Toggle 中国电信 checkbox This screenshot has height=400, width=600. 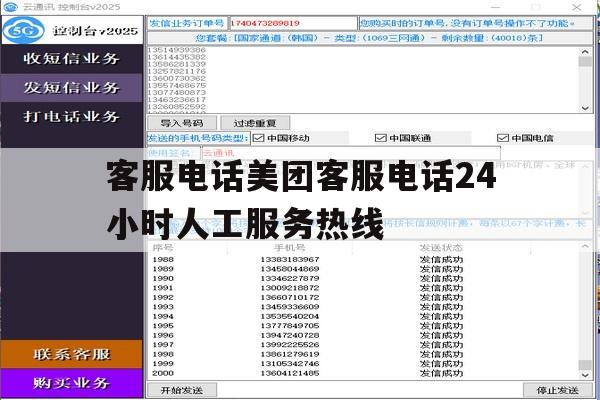click(x=502, y=138)
